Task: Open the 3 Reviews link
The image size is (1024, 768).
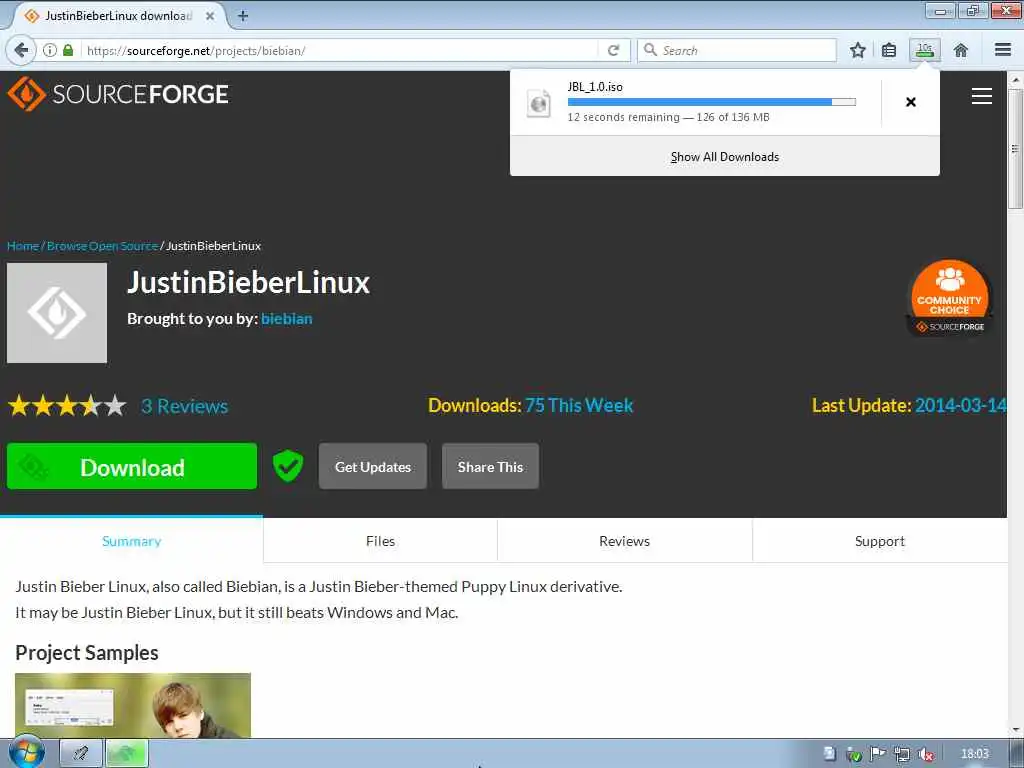Action: [185, 406]
